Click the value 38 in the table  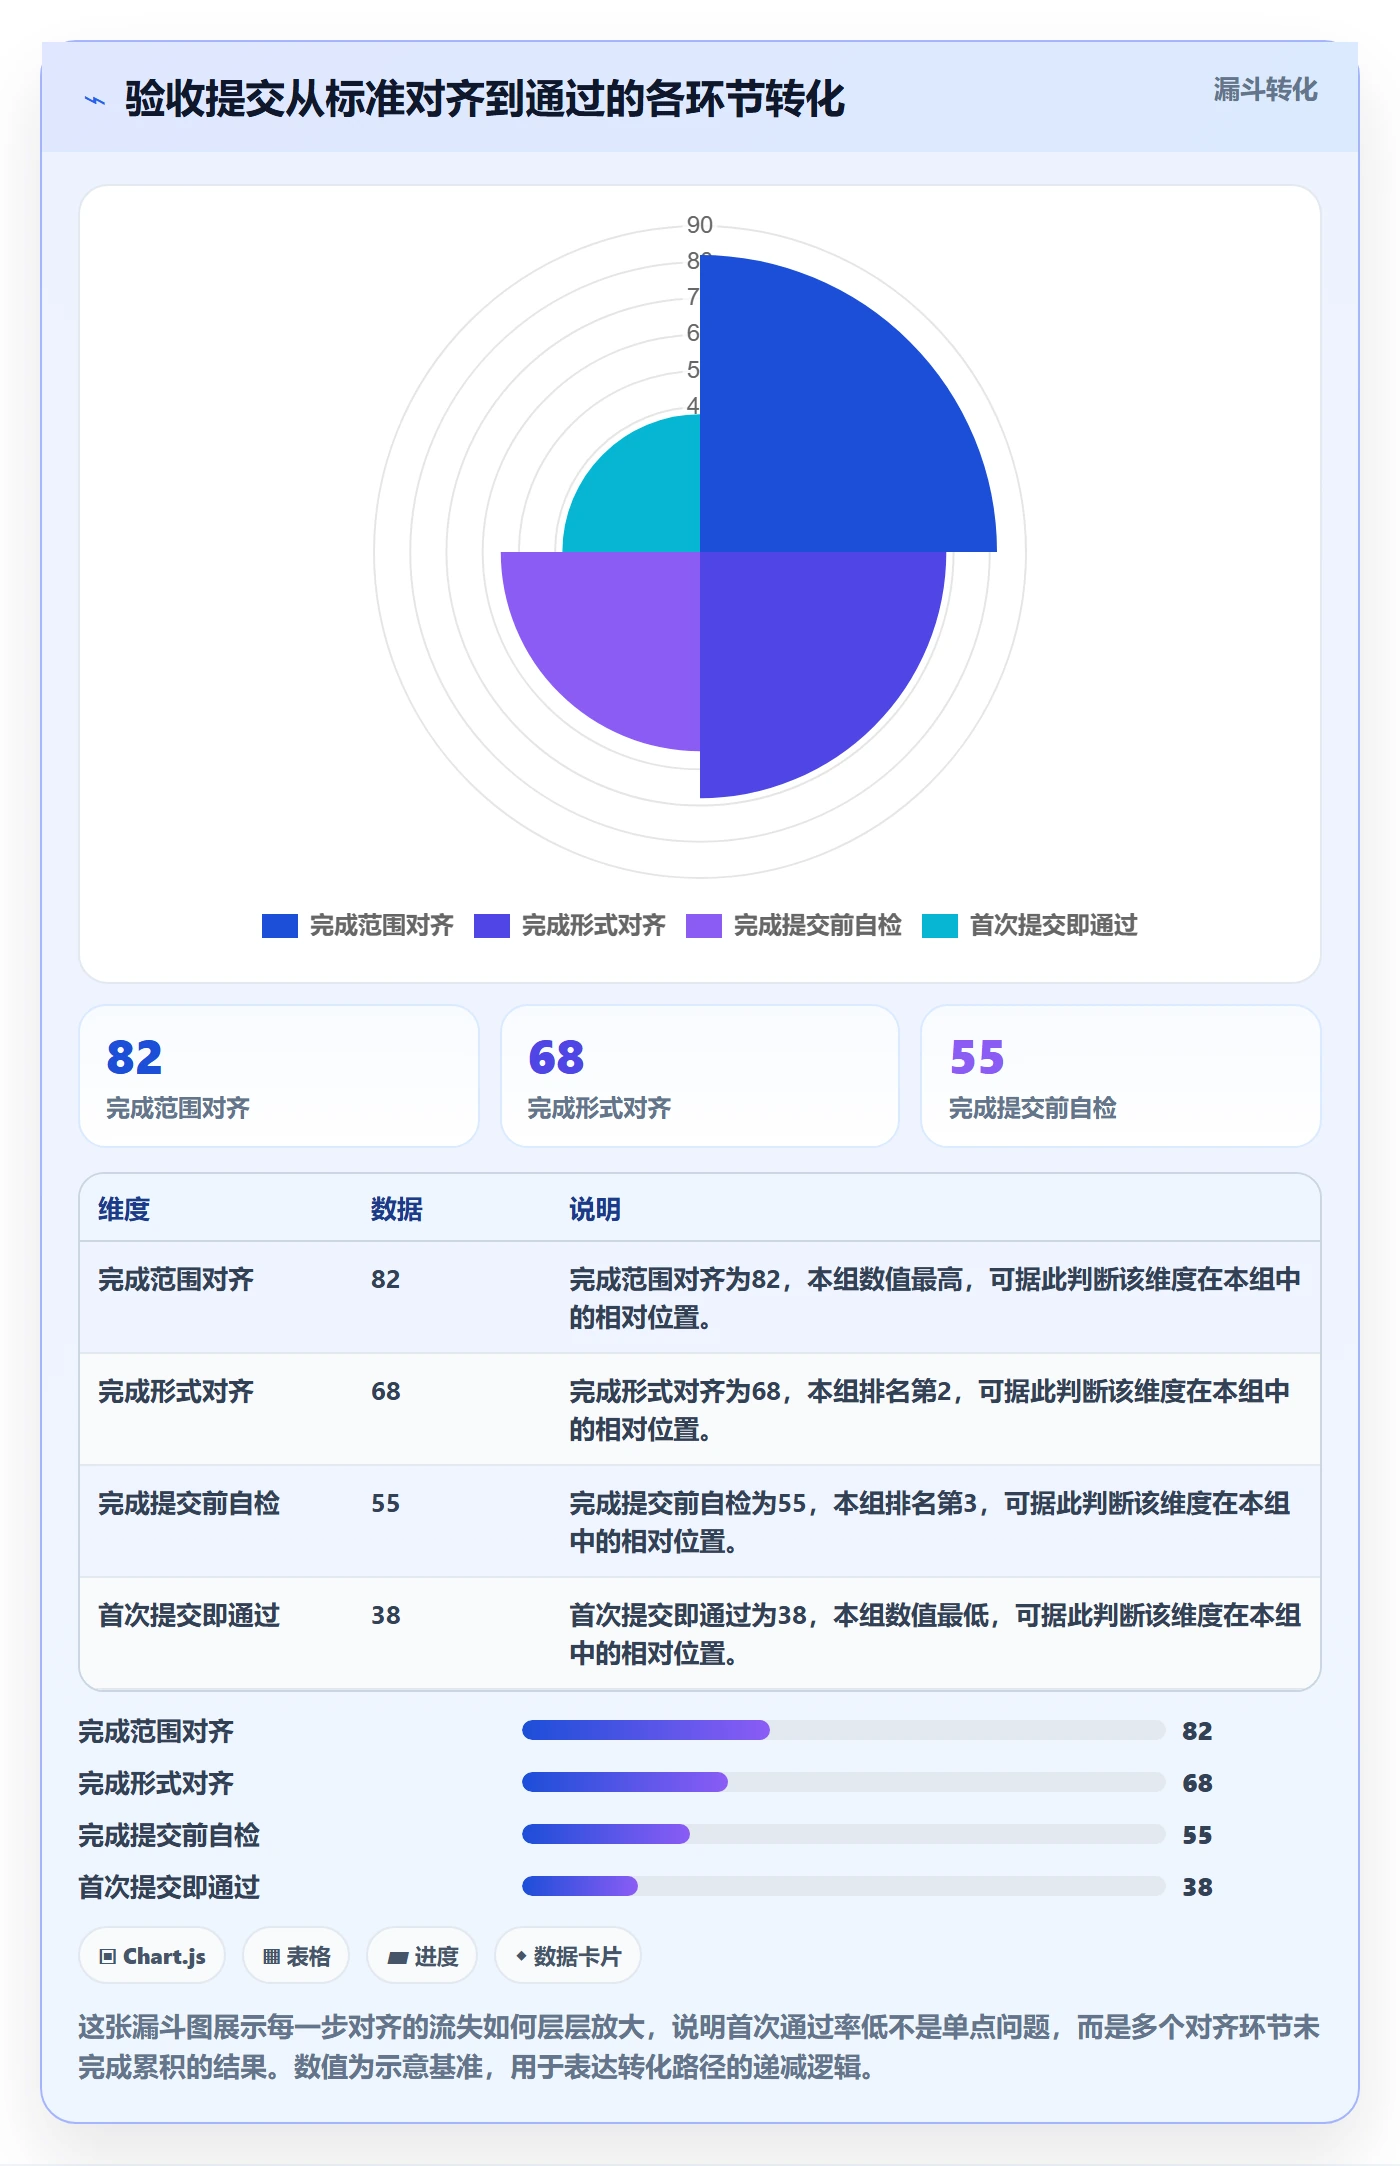point(386,1615)
